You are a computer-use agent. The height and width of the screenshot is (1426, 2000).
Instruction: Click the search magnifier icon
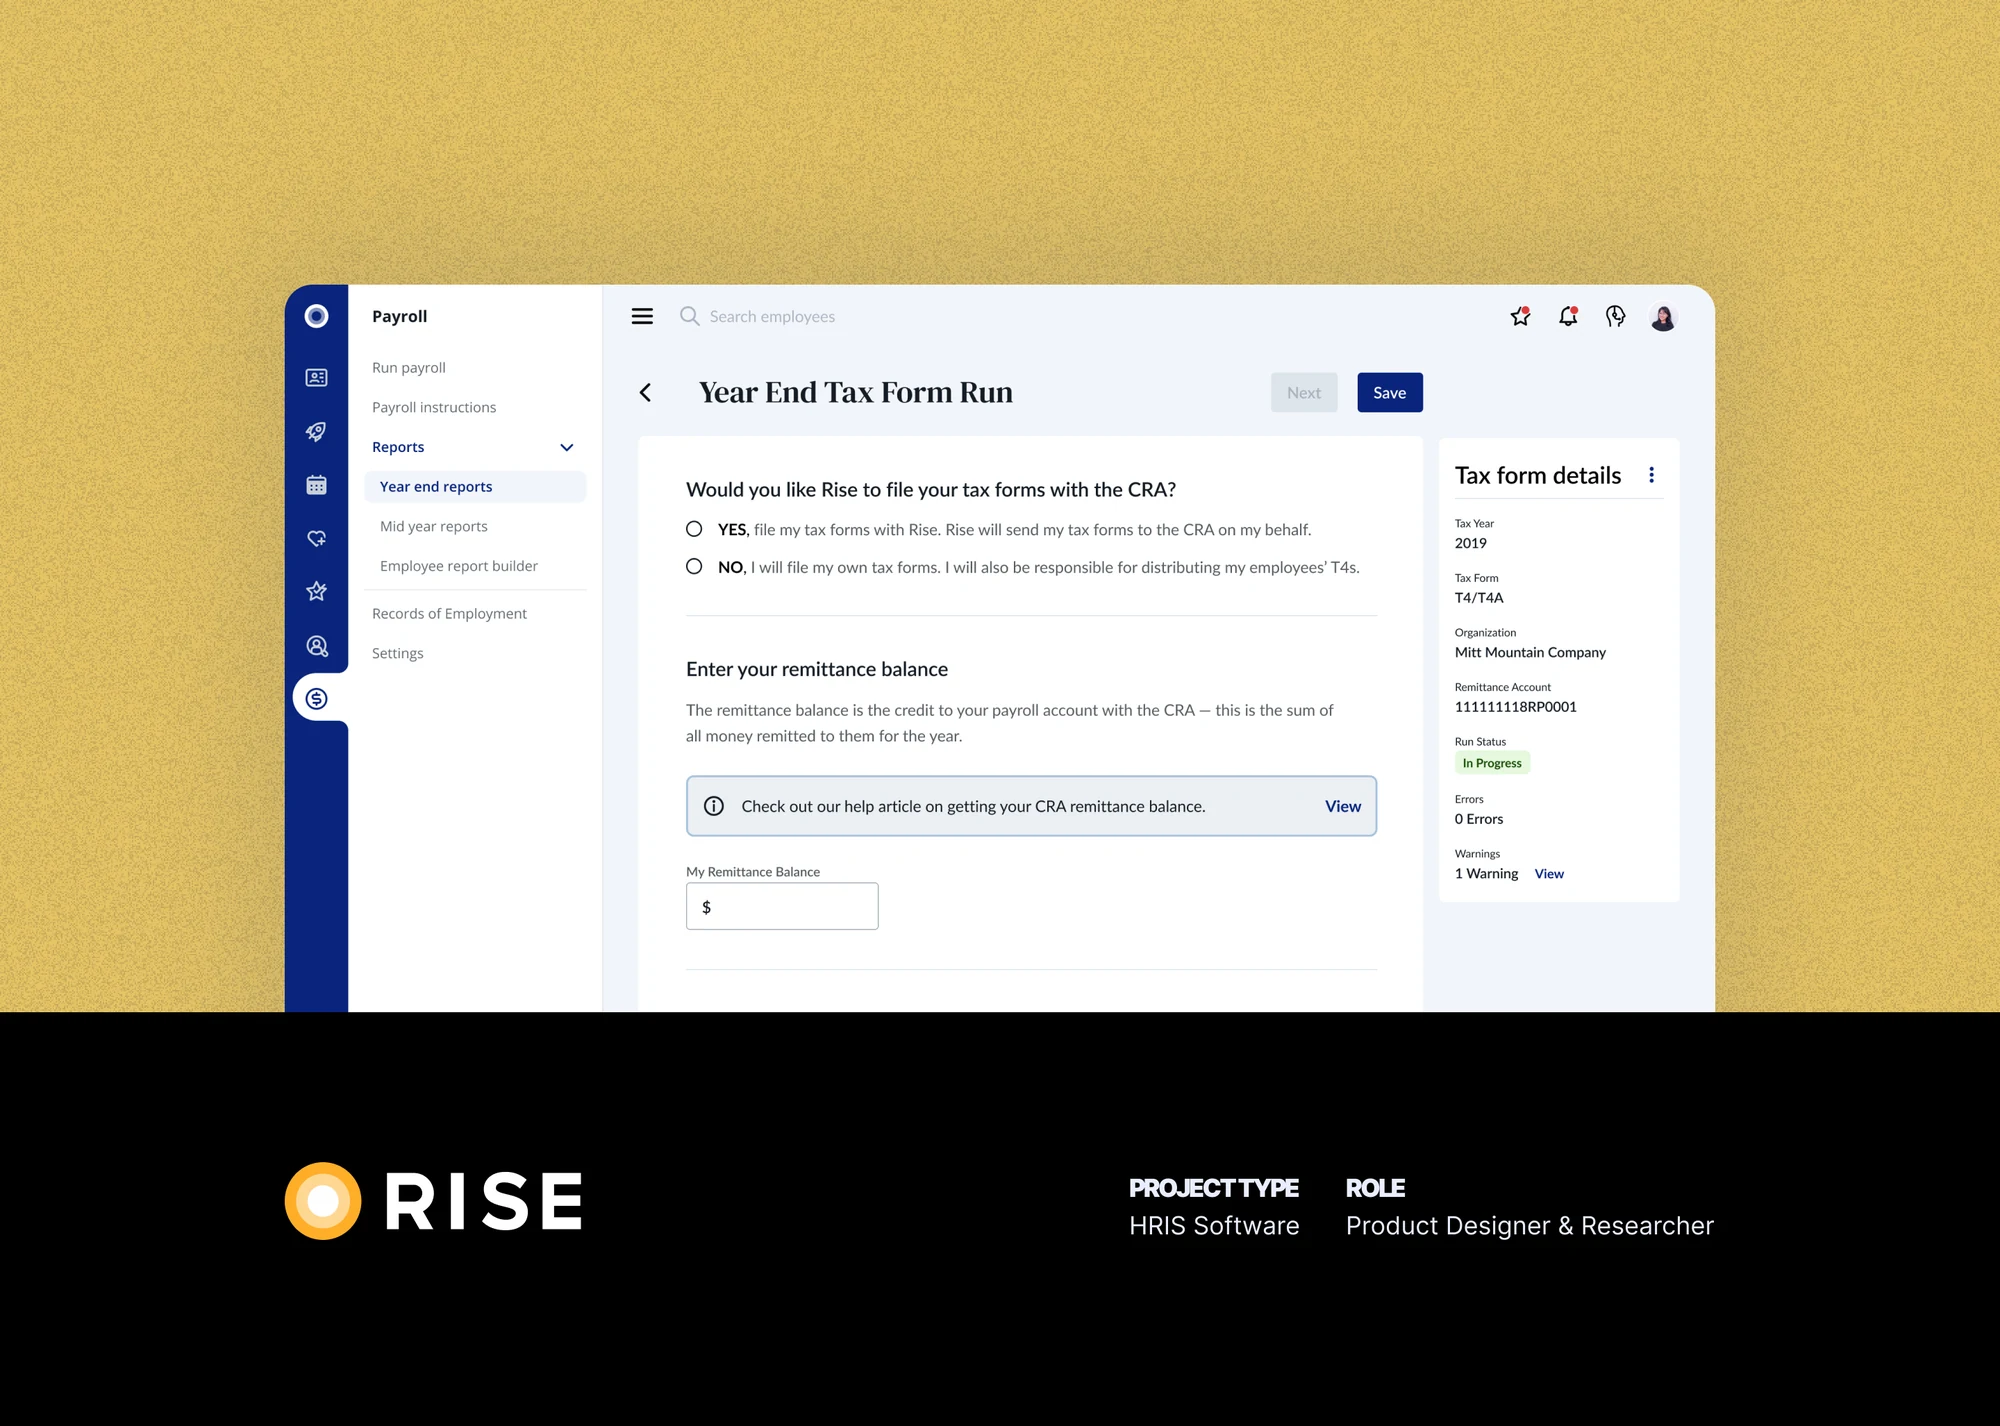[689, 316]
